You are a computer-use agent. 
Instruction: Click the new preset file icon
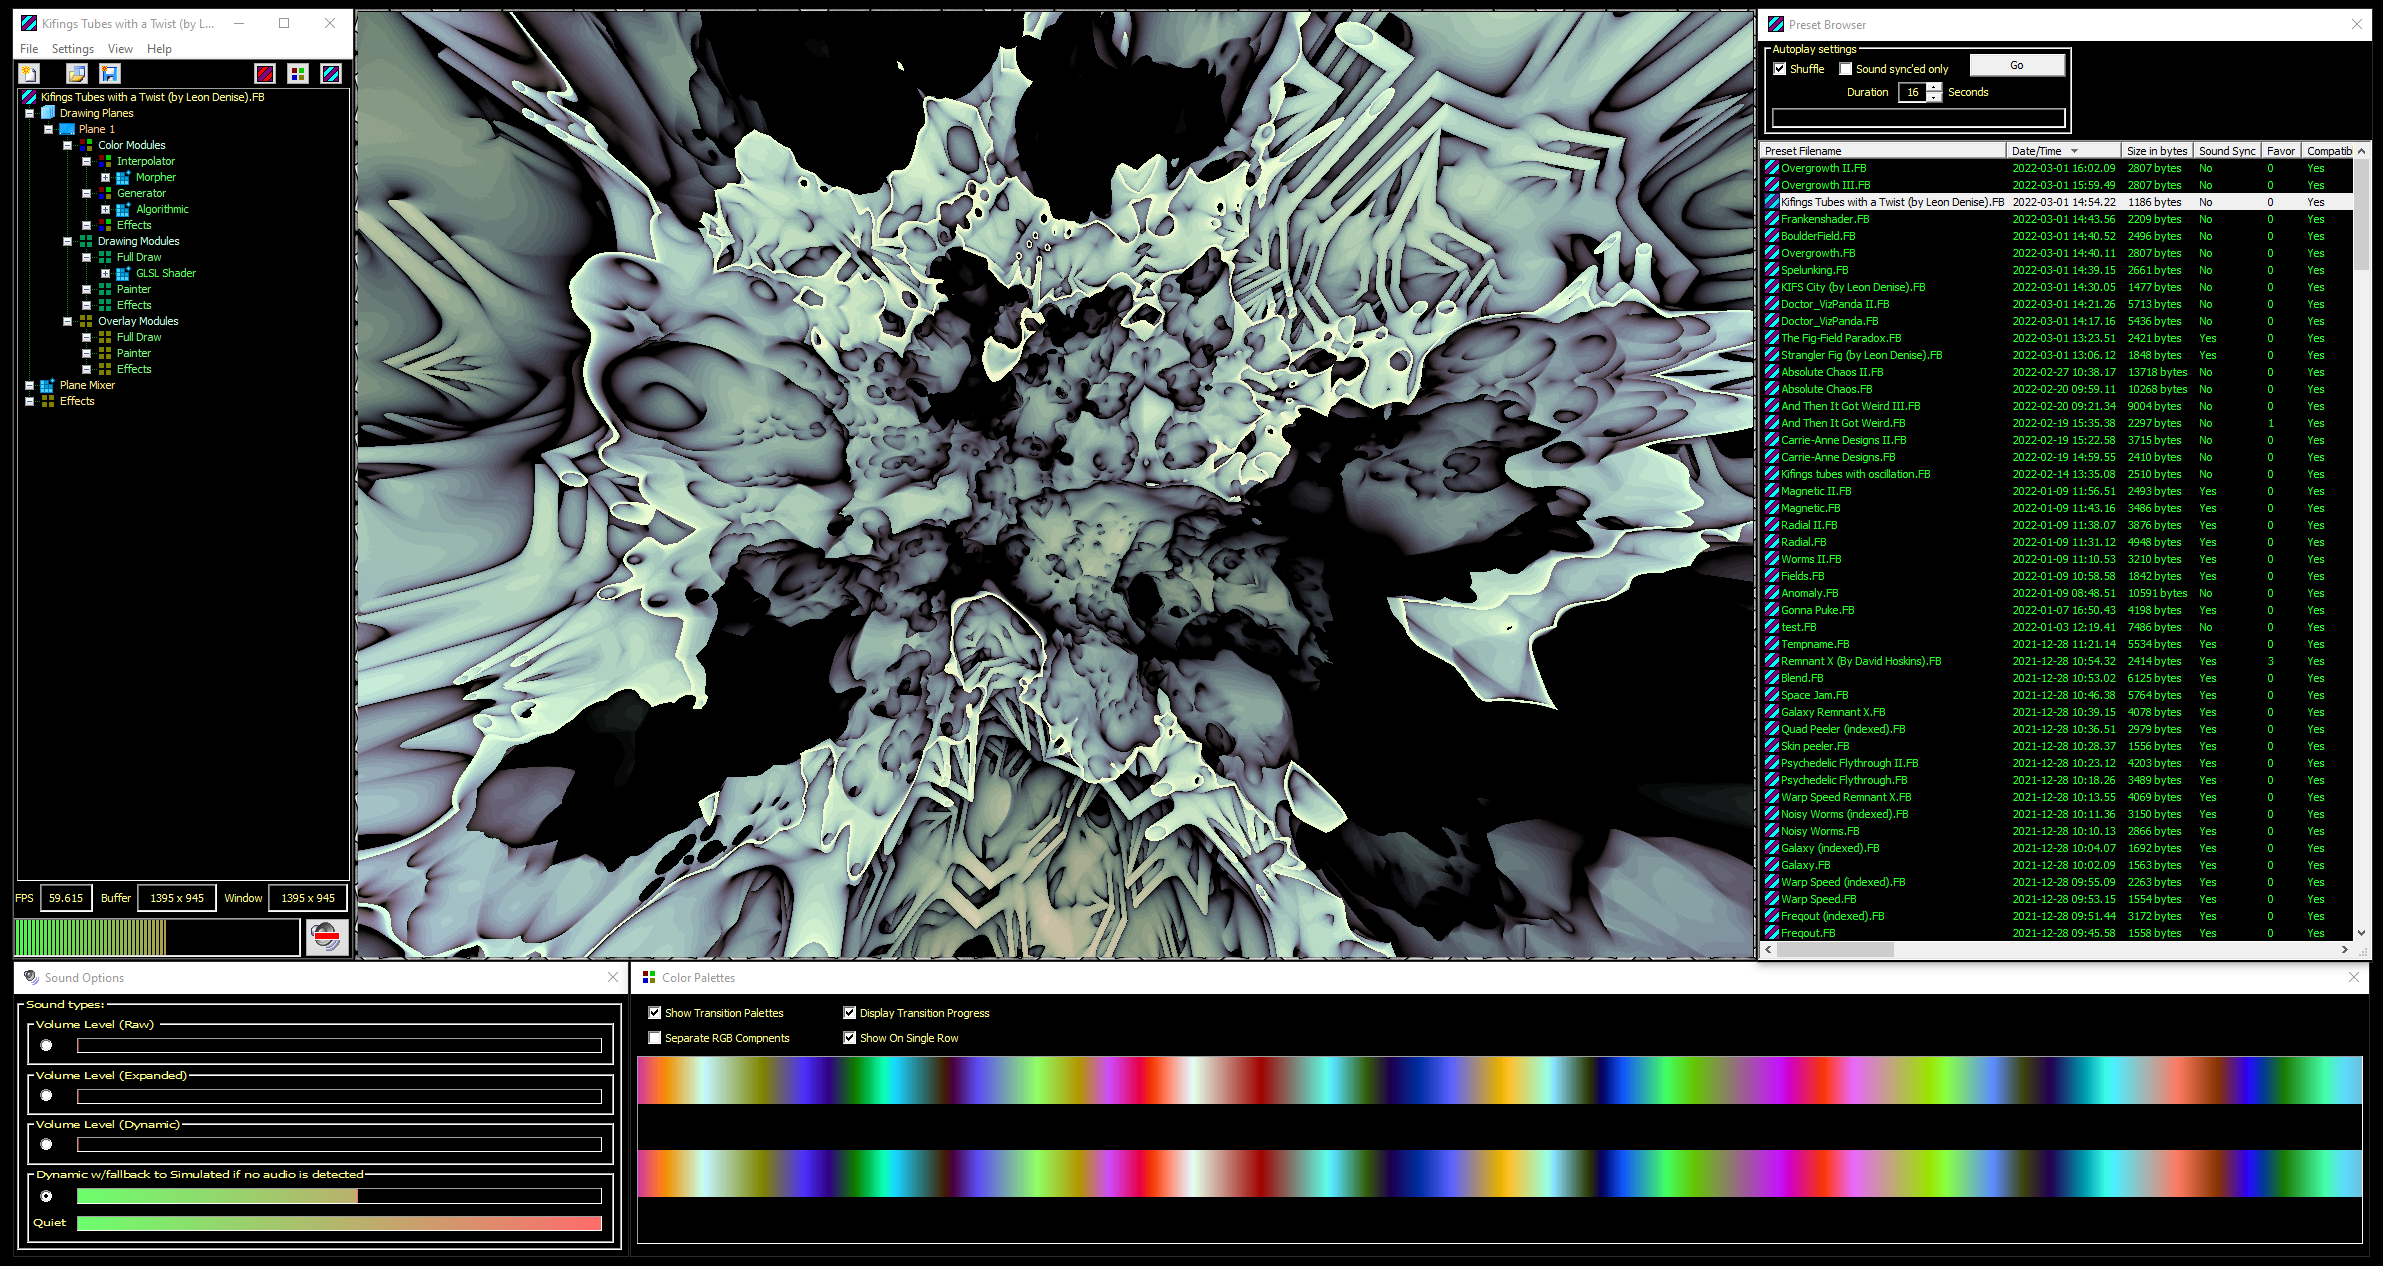[x=29, y=73]
